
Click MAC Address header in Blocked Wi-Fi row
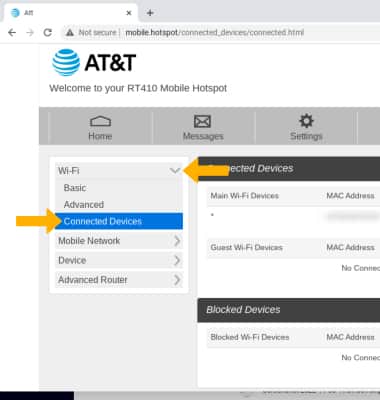pyautogui.click(x=350, y=337)
